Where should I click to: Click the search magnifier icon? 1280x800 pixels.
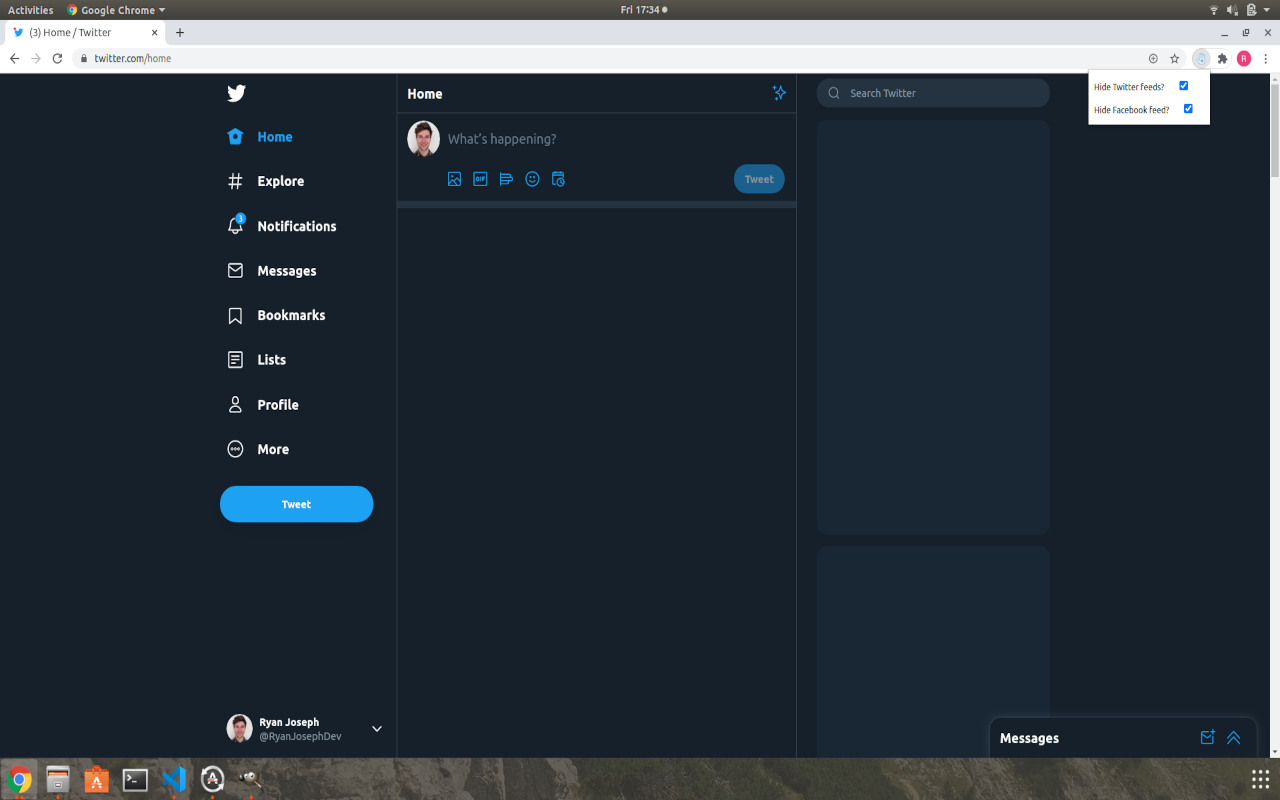click(x=834, y=93)
